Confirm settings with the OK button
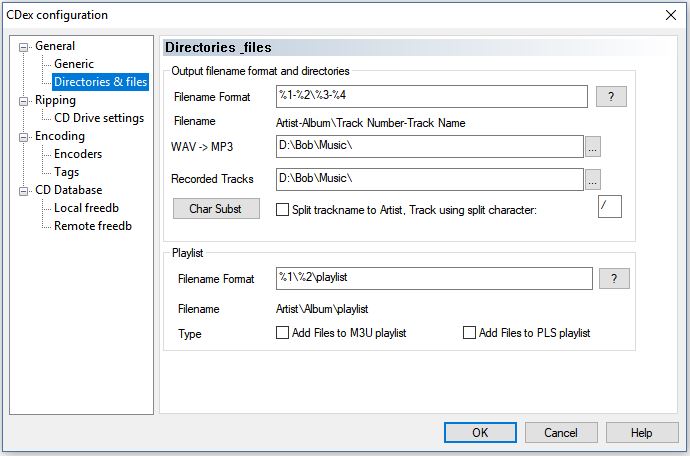Viewport: 690px width, 456px height. pyautogui.click(x=480, y=433)
